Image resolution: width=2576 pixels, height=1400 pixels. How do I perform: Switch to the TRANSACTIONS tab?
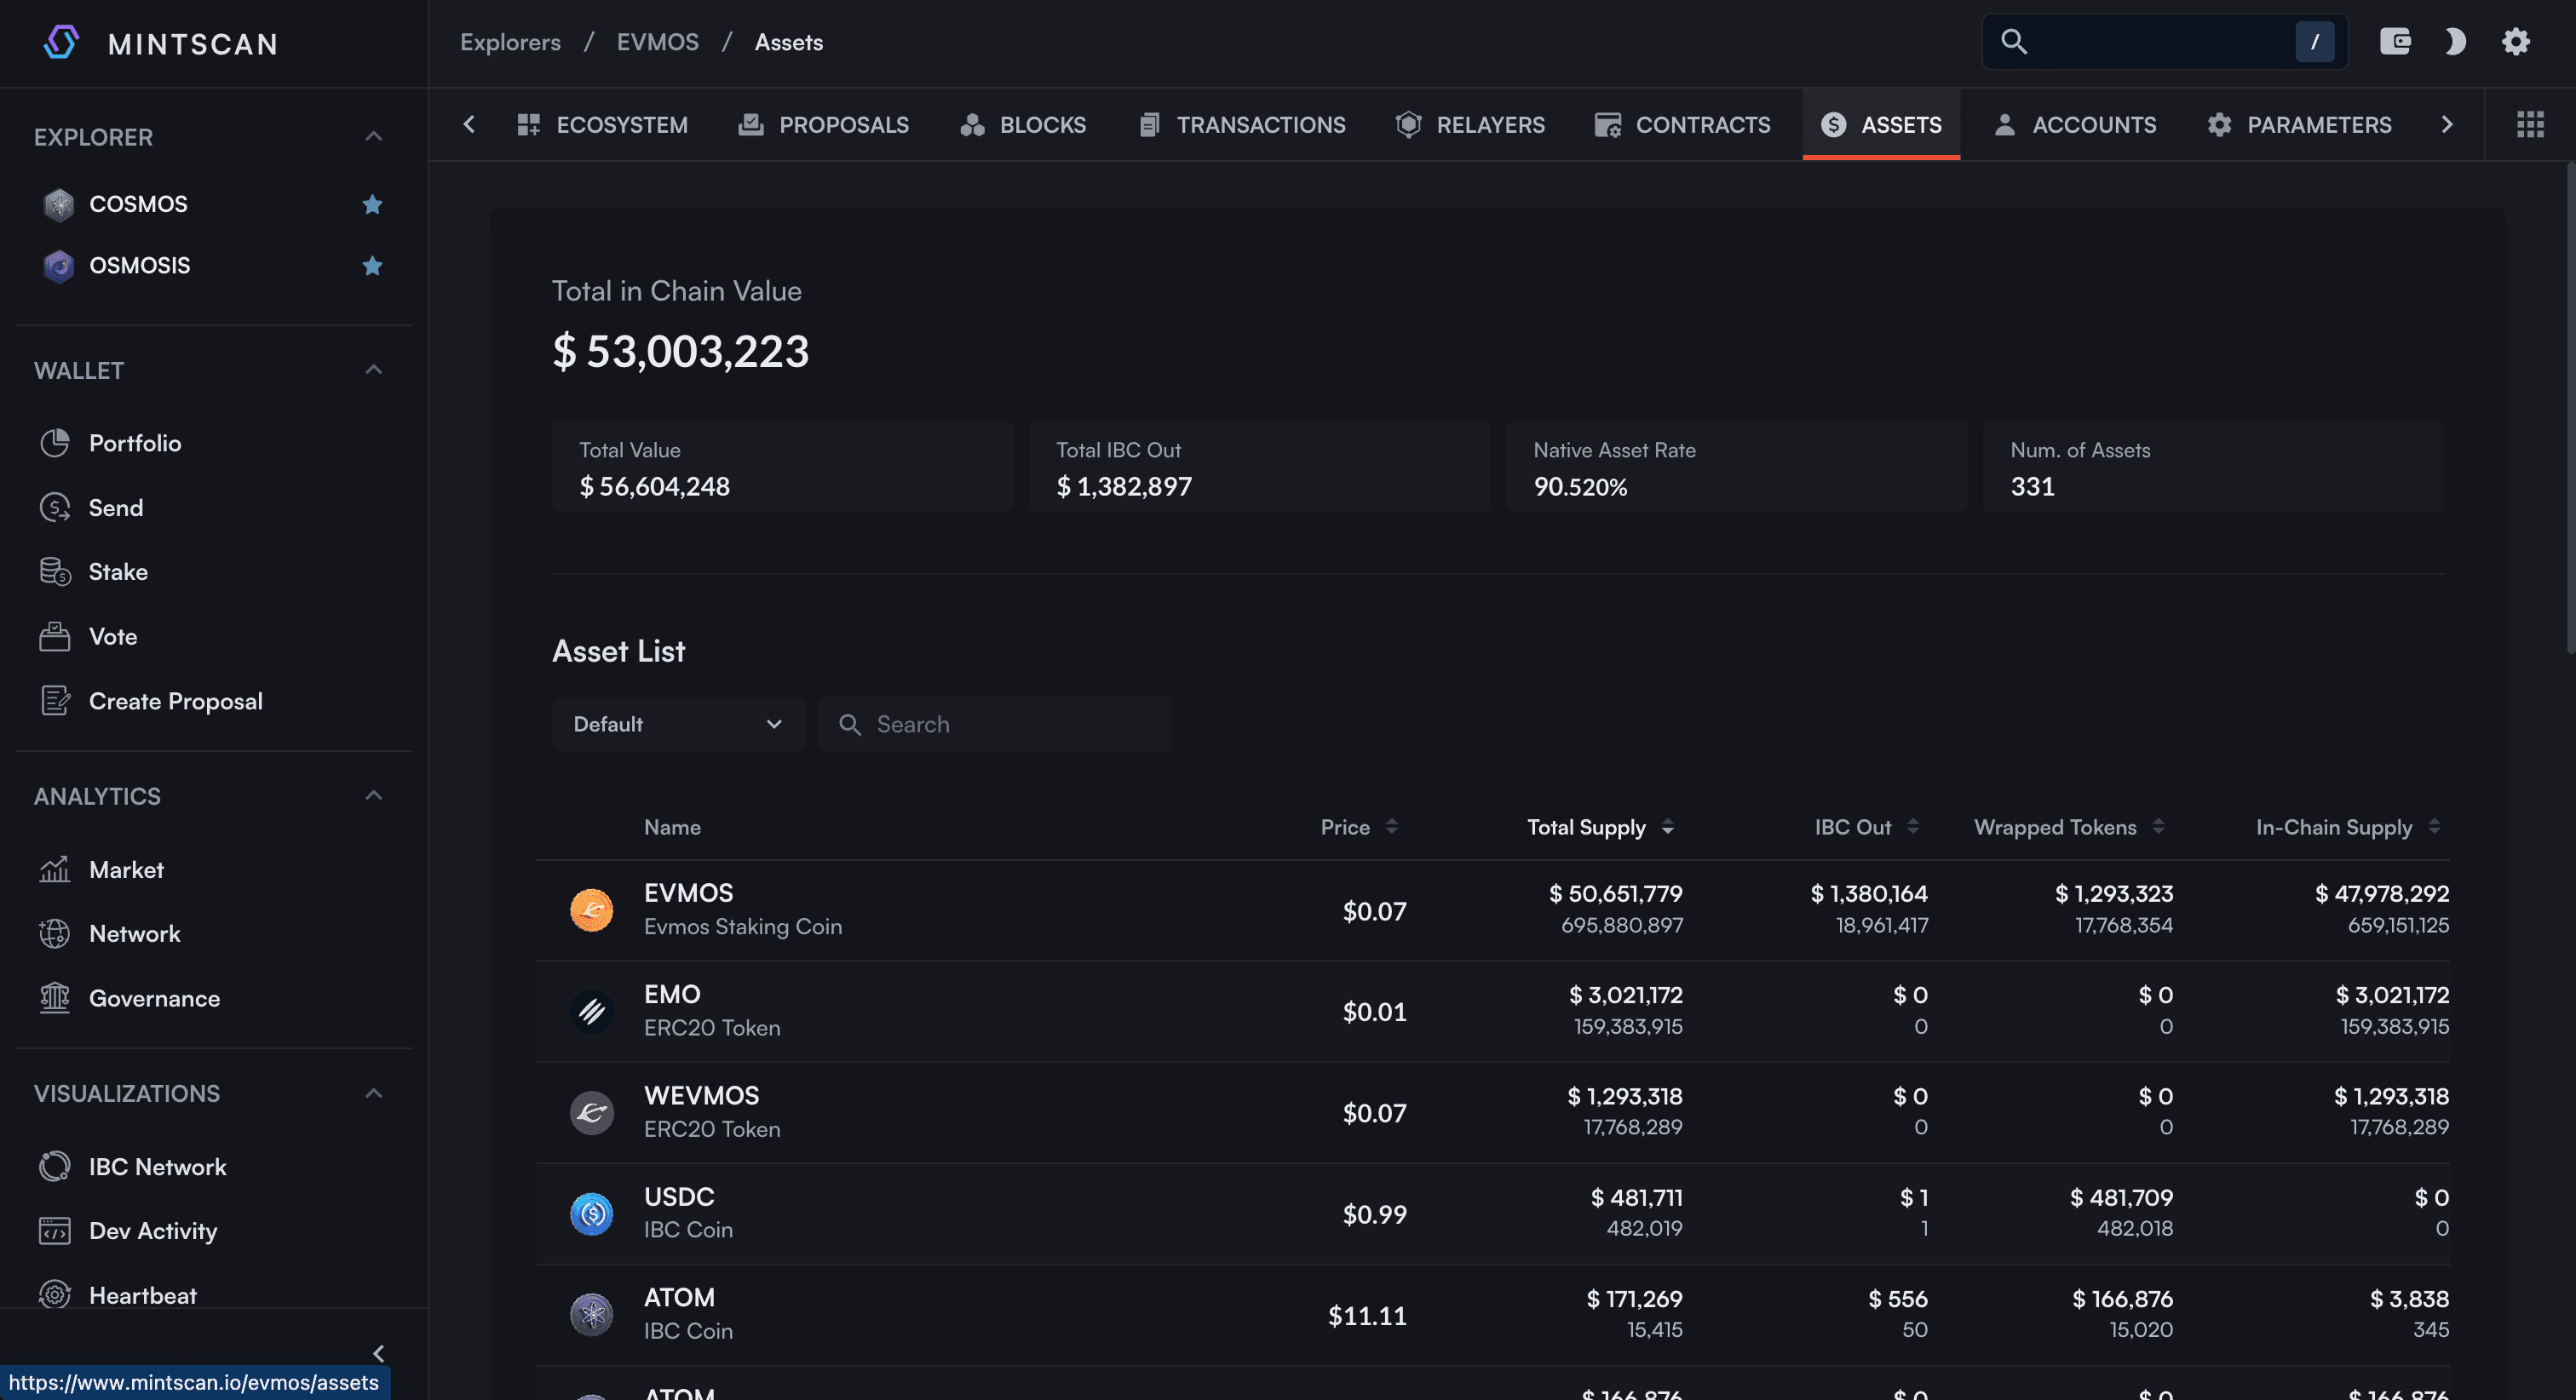coord(1241,125)
